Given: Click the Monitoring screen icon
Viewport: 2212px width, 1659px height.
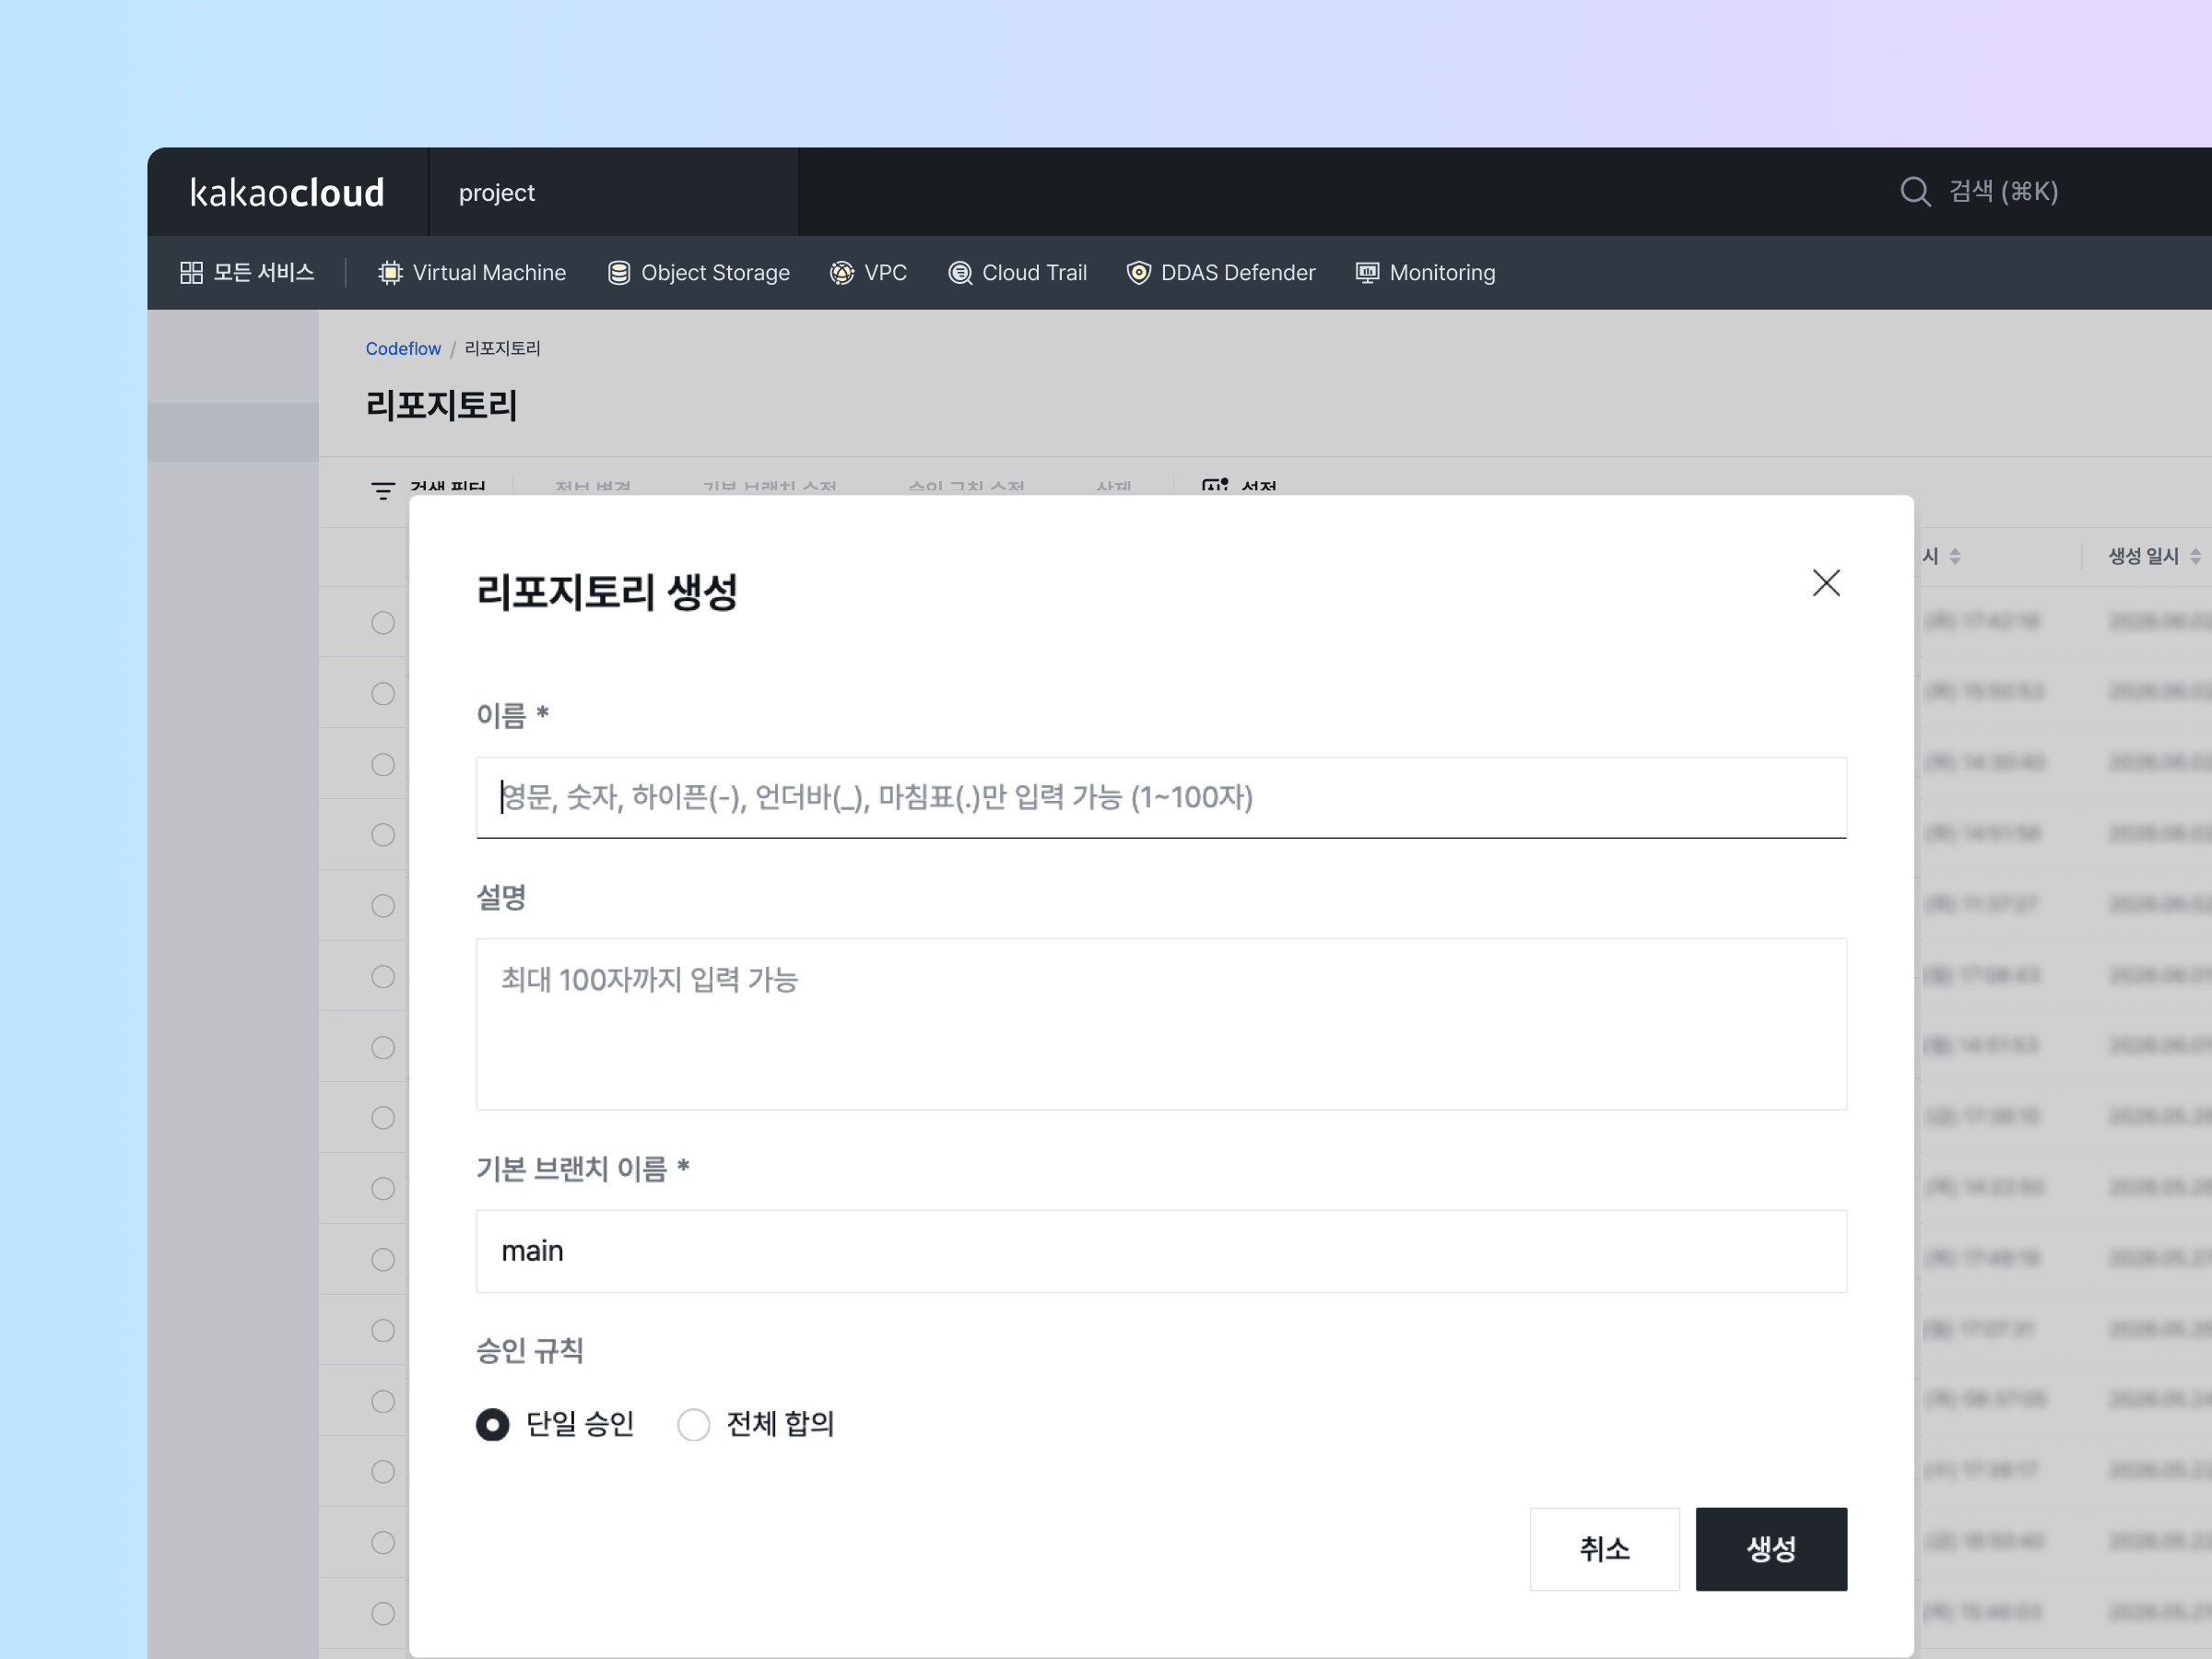Looking at the screenshot, I should click(x=1367, y=272).
